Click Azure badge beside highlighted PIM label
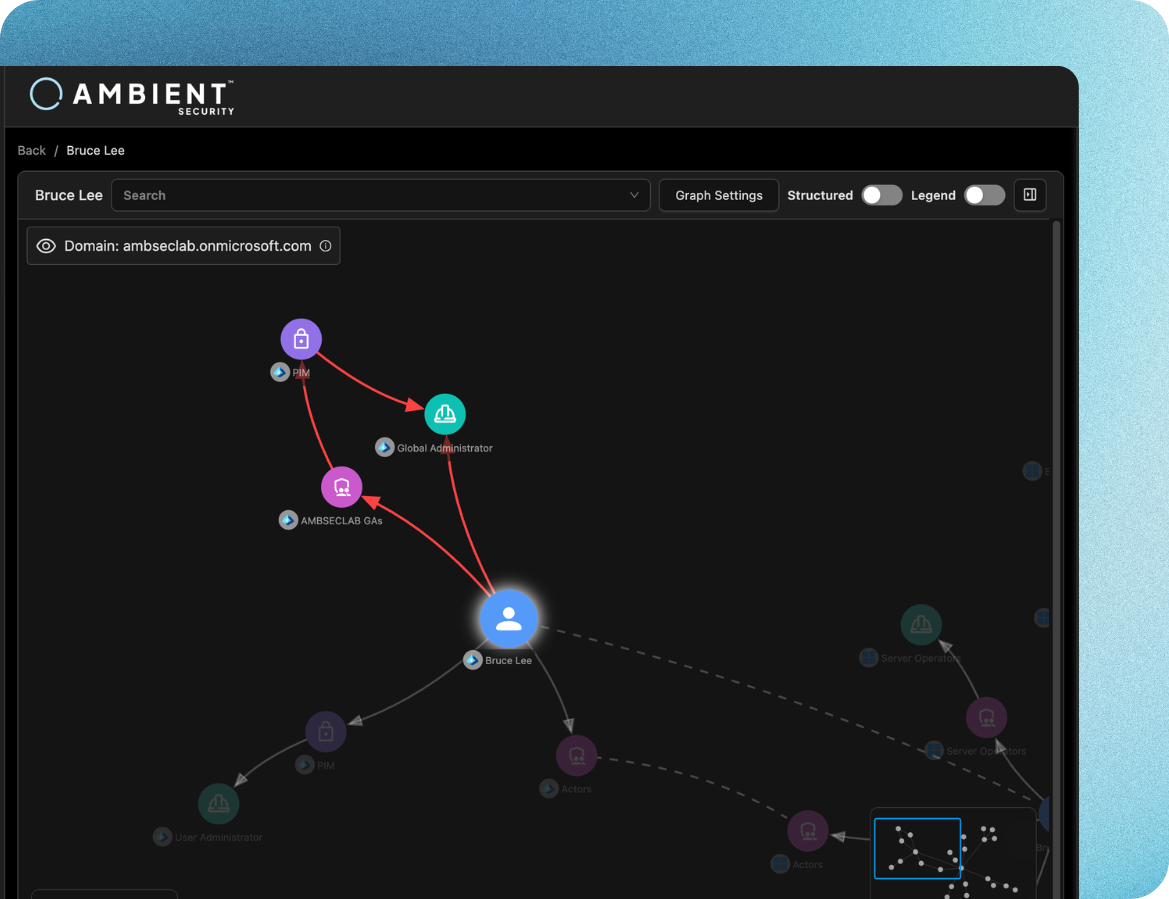The height and width of the screenshot is (899, 1169). coord(280,372)
